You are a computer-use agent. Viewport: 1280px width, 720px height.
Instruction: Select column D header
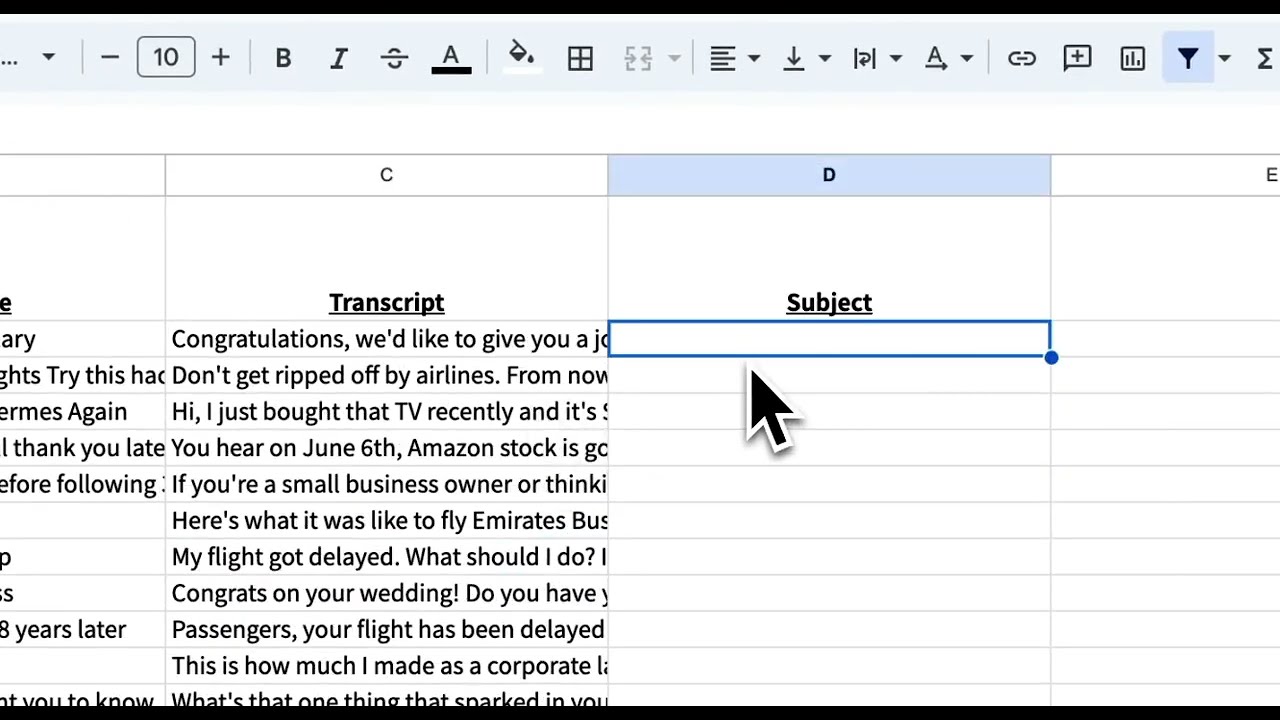[829, 175]
